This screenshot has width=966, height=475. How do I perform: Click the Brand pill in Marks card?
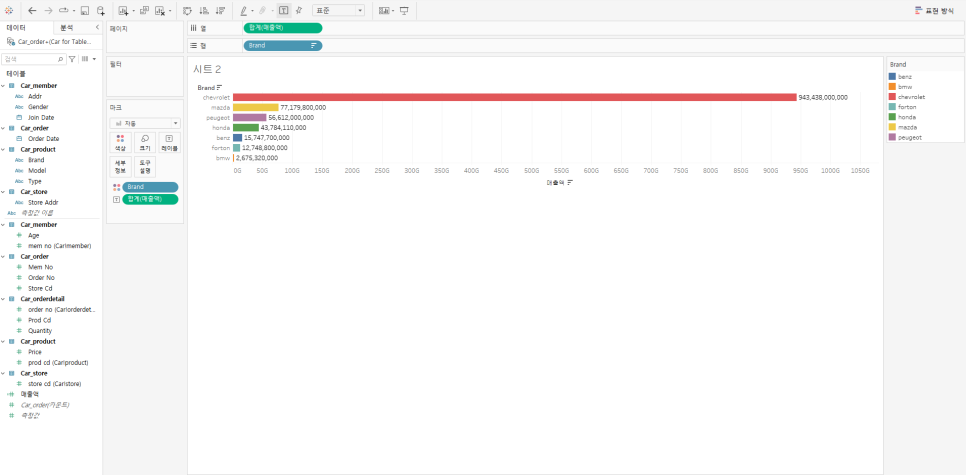click(x=150, y=187)
